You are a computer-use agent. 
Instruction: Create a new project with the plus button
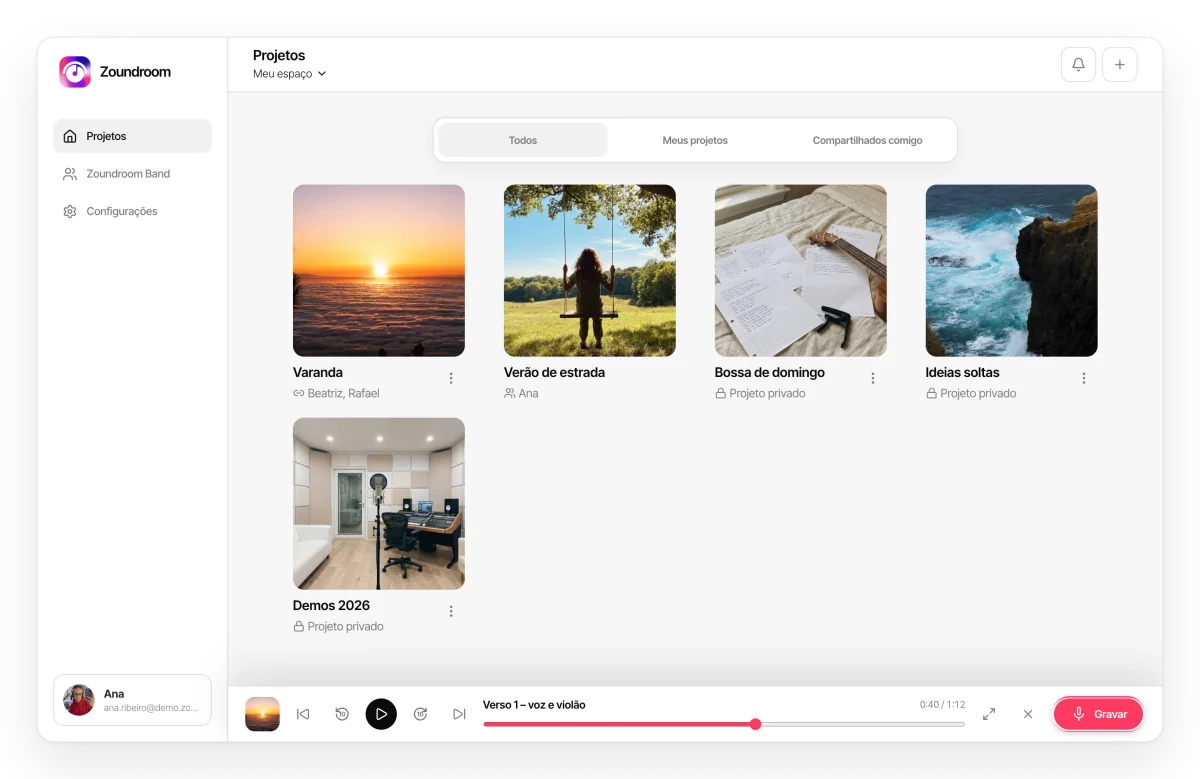[1119, 64]
